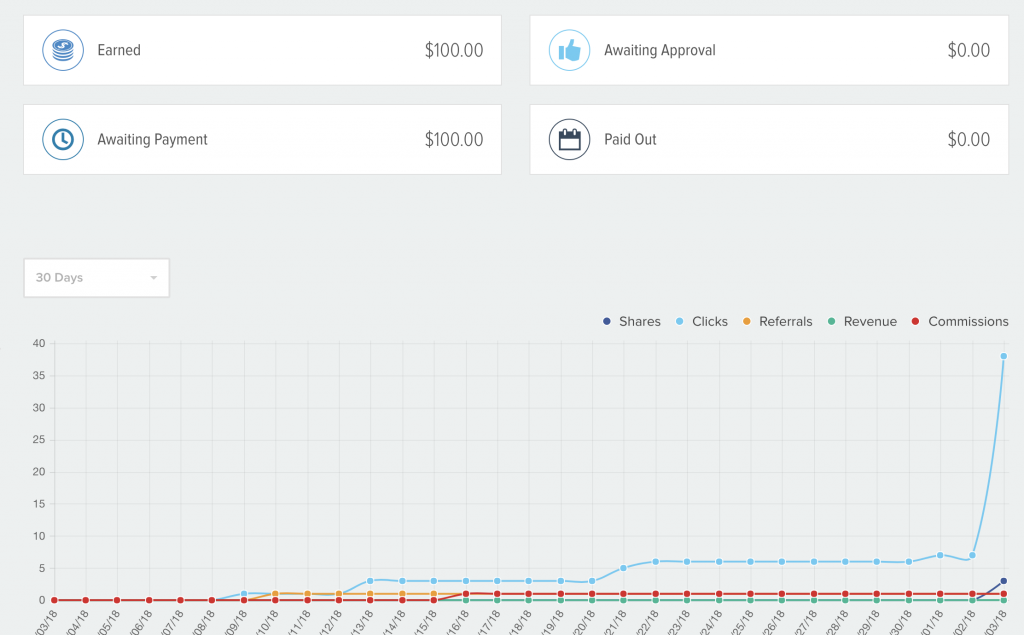Click the red Commissions legend dot
This screenshot has width=1024, height=635.
917,321
